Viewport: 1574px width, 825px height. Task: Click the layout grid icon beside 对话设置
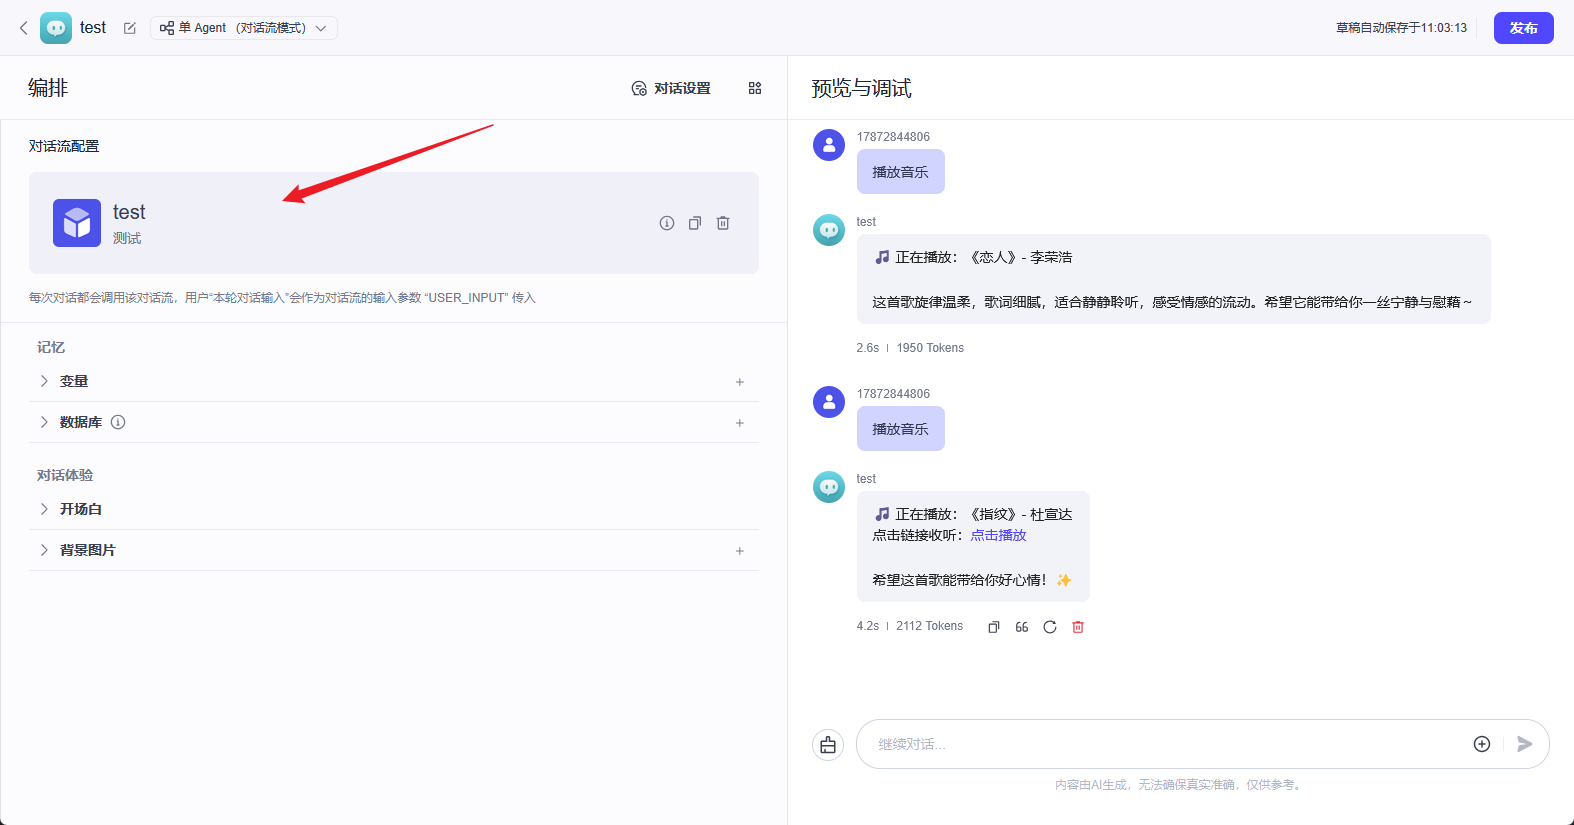pos(755,88)
